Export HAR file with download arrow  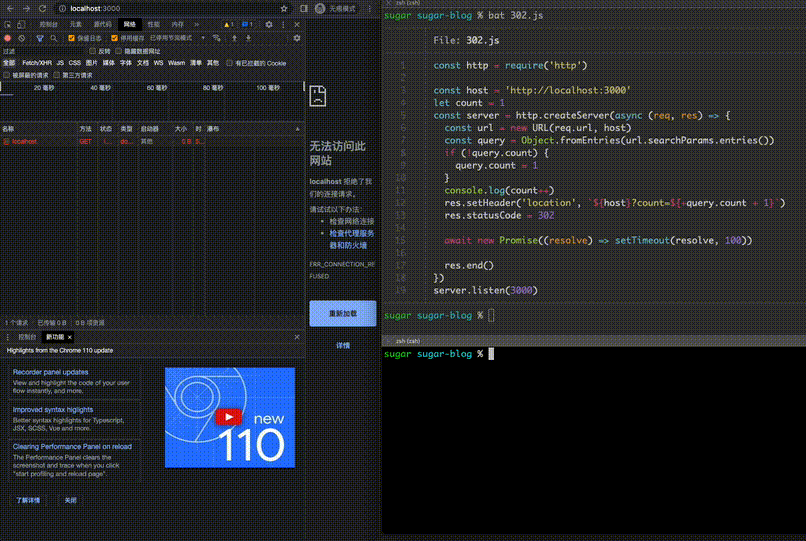[x=248, y=38]
